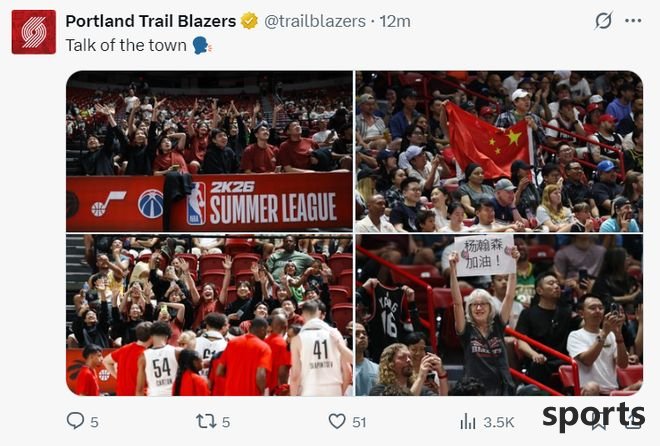
Task: Click the Grok explain-post icon
Action: pyautogui.click(x=603, y=21)
